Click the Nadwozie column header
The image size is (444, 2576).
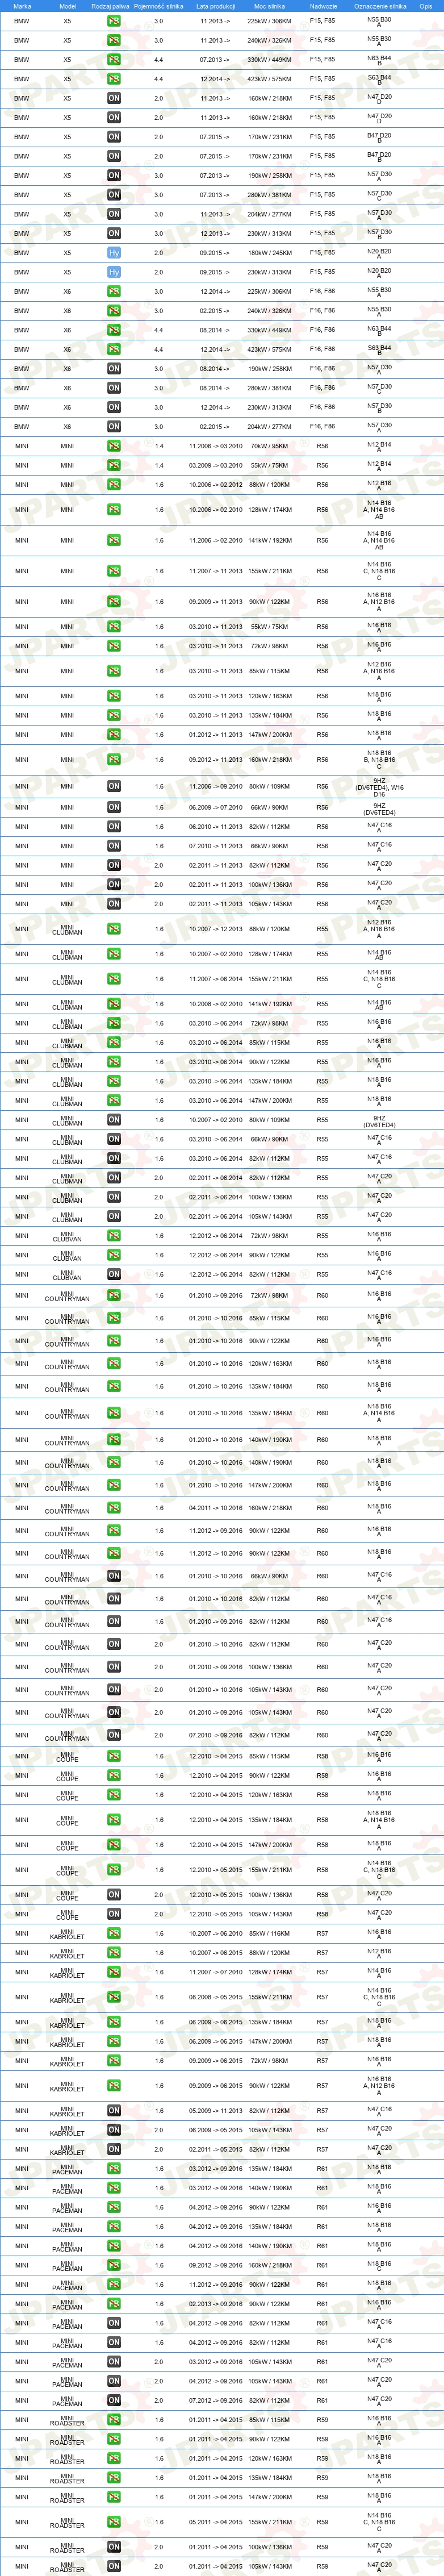coord(323,6)
